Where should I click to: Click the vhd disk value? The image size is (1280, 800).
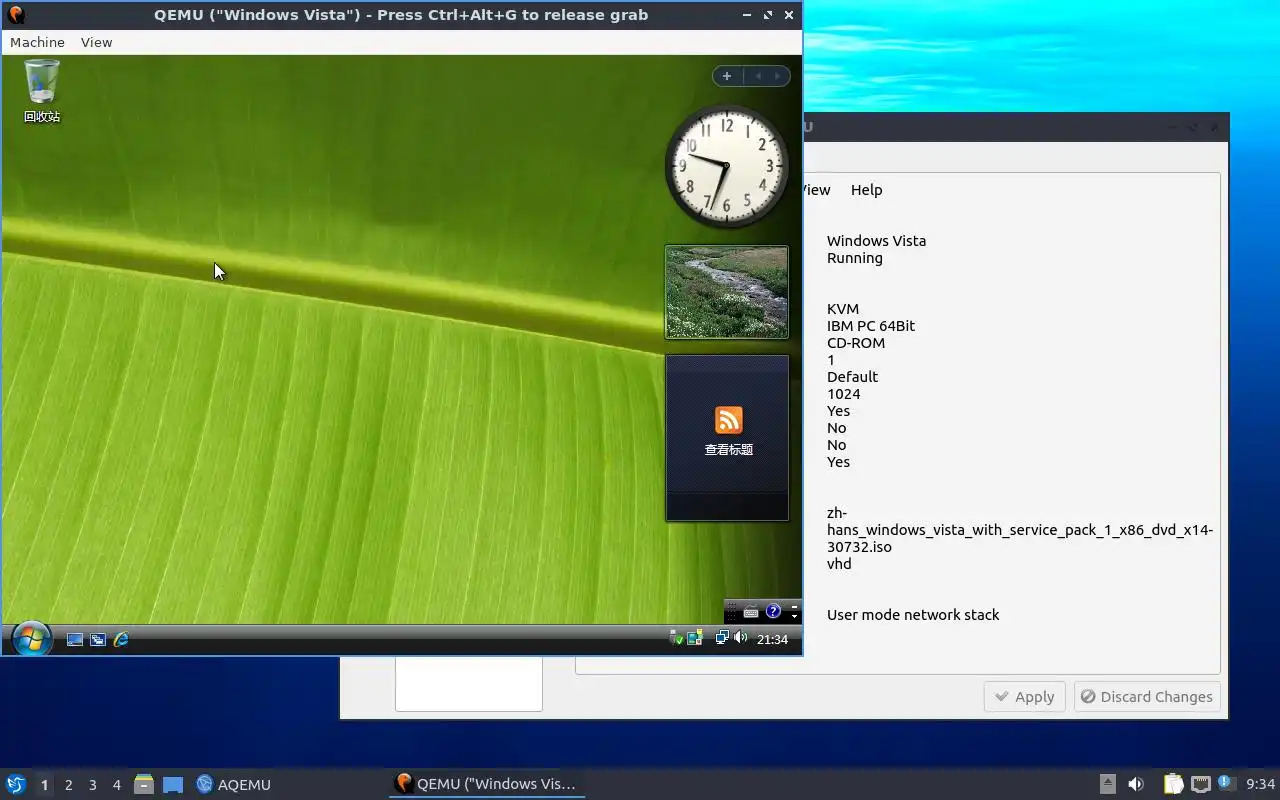click(839, 564)
